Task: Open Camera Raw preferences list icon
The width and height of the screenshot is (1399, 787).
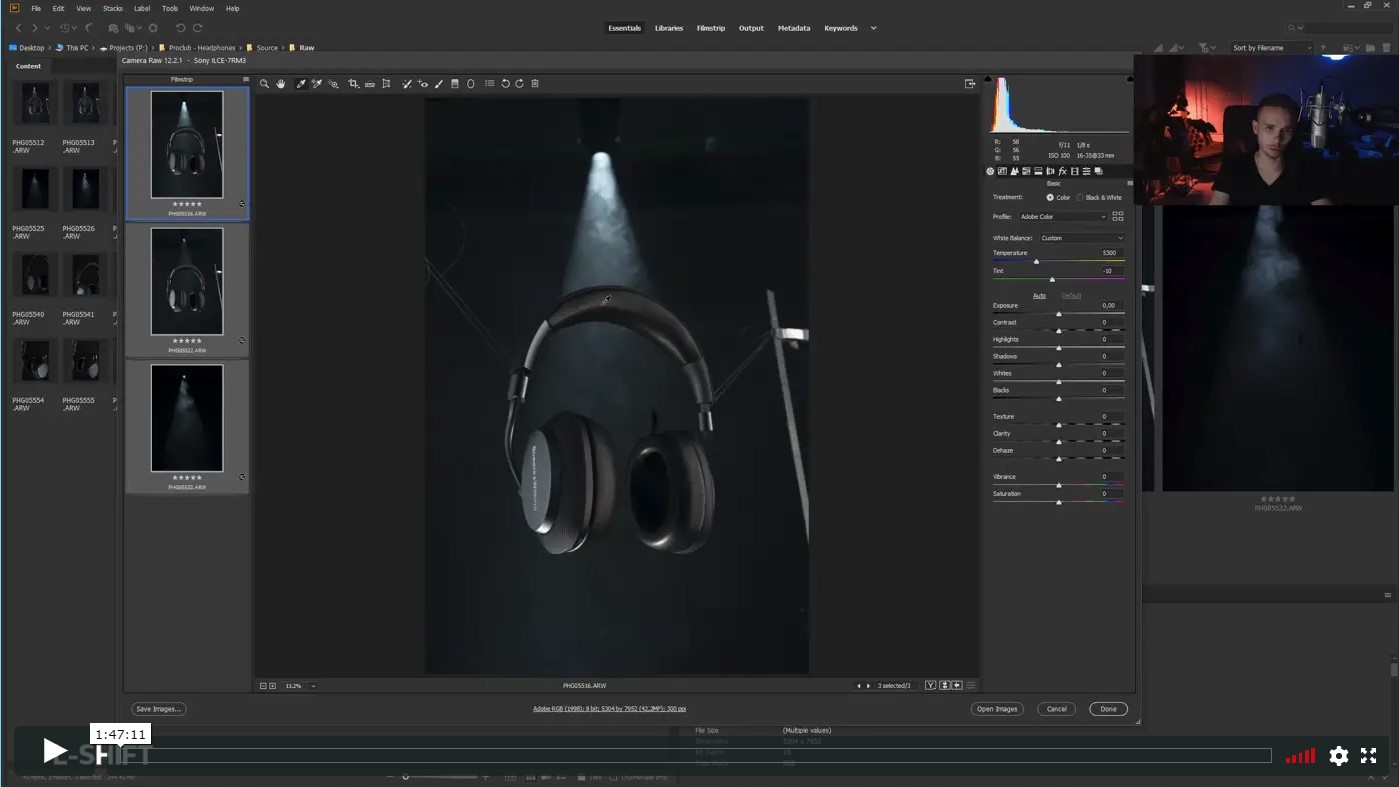Action: 490,84
